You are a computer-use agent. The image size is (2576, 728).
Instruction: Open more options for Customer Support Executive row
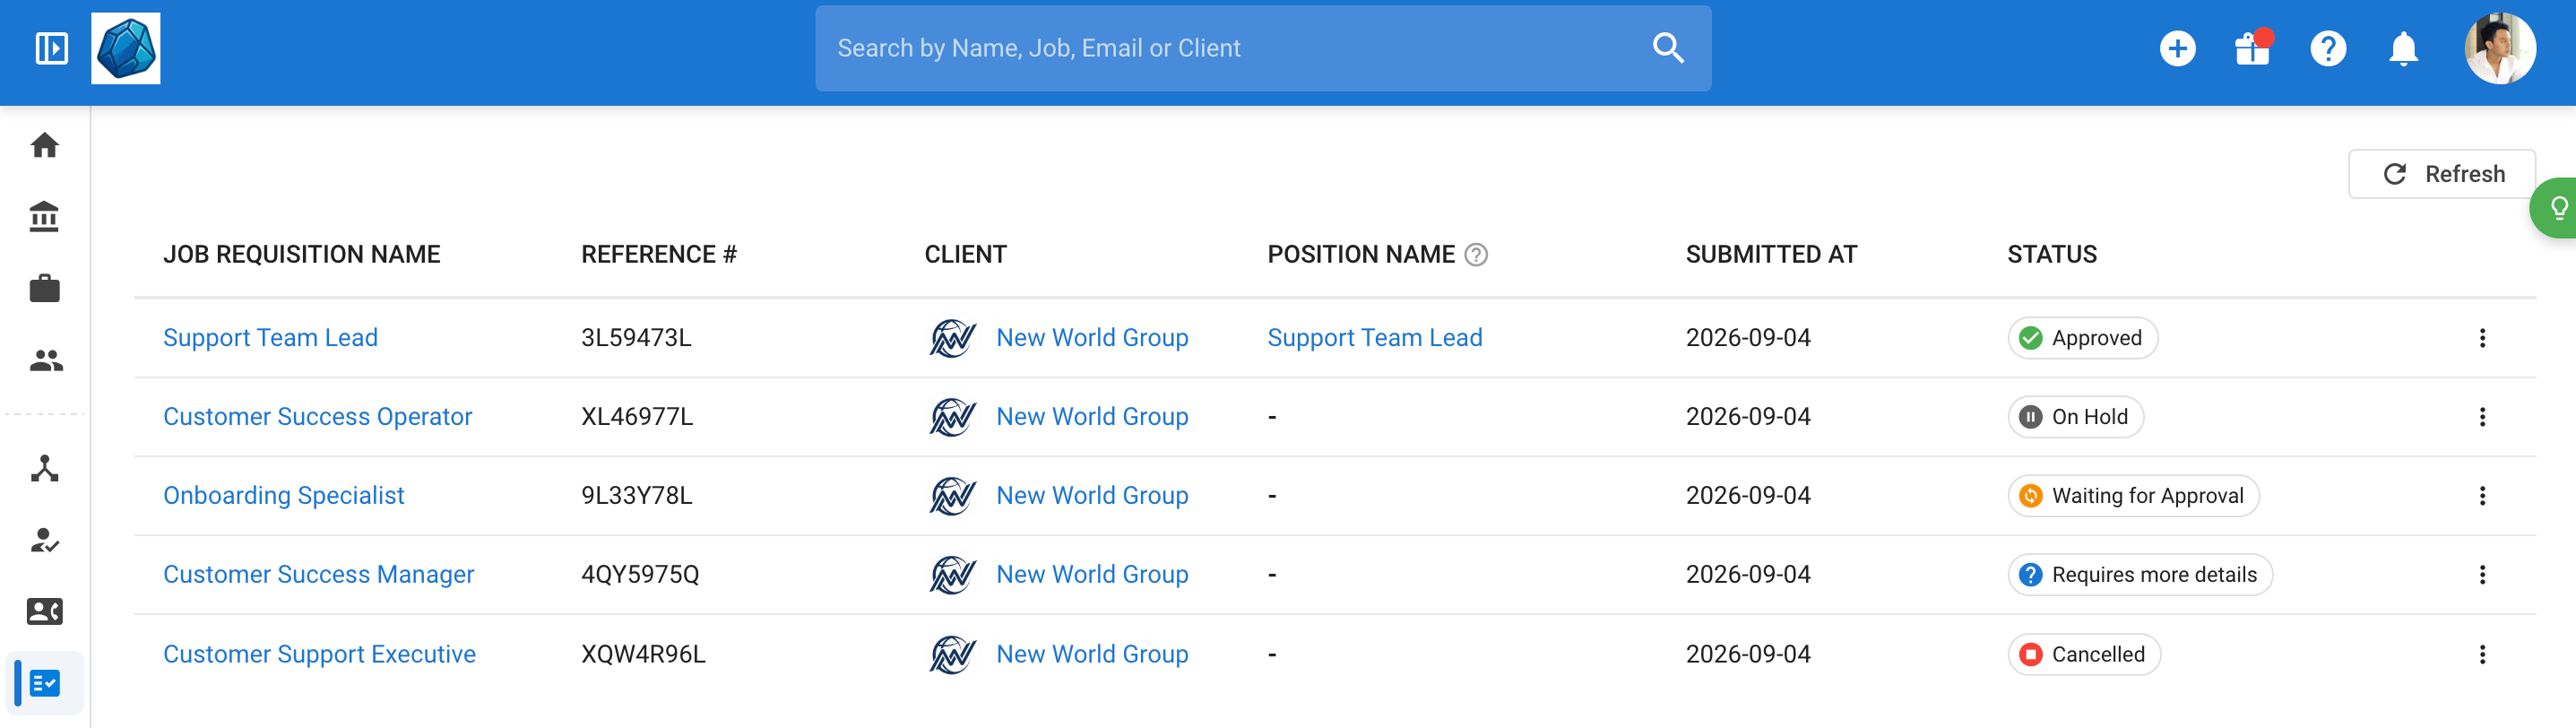click(2482, 655)
